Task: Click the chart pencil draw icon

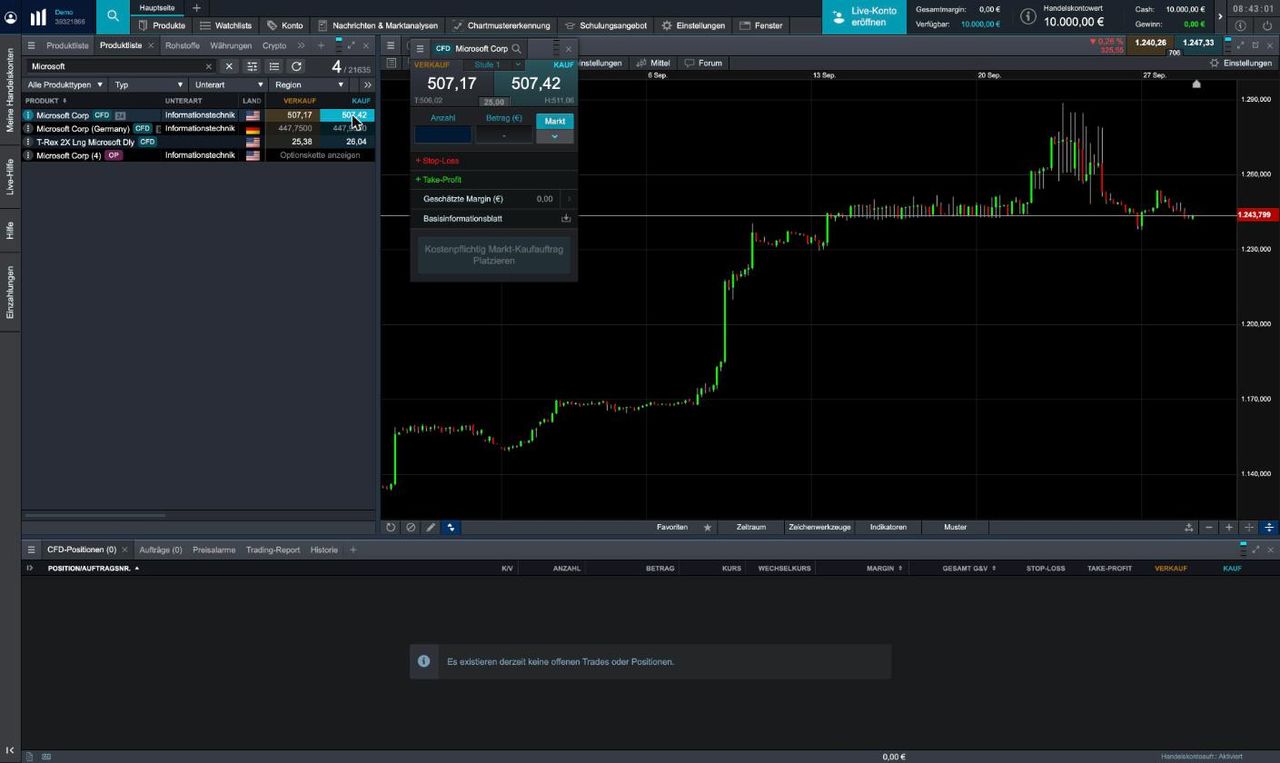Action: pyautogui.click(x=431, y=527)
